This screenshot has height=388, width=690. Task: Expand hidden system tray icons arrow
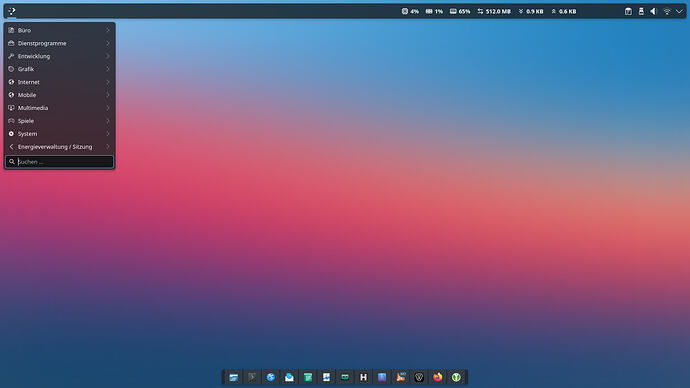[x=679, y=11]
